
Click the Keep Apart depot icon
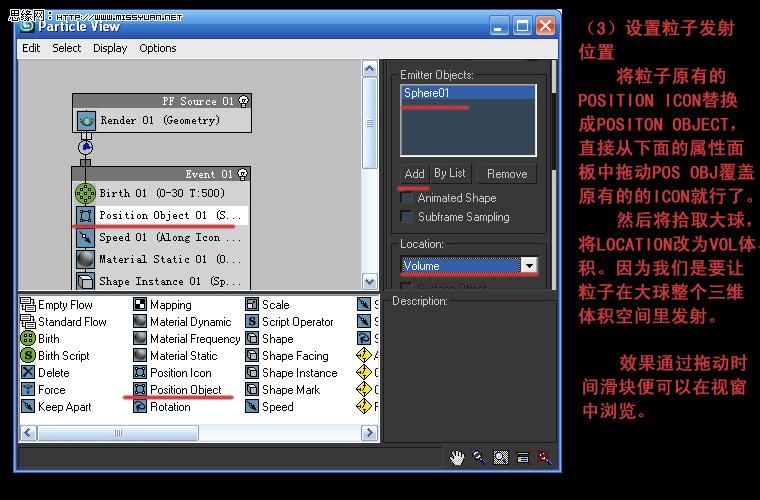coord(28,406)
